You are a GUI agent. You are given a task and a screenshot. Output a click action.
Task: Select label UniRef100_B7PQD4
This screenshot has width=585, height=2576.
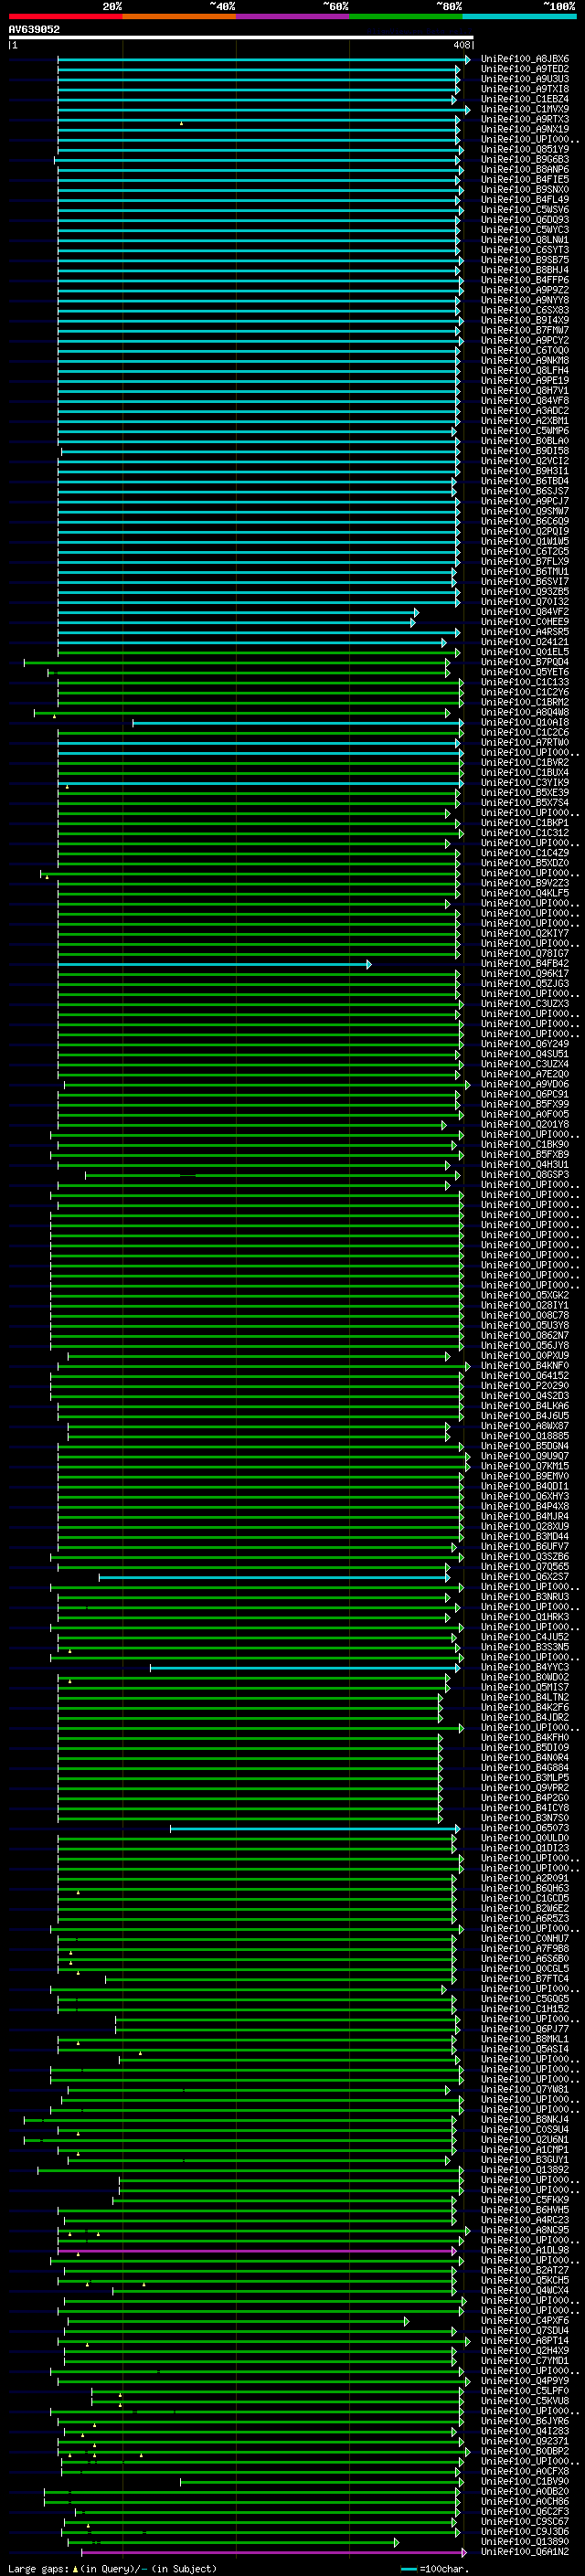(x=524, y=662)
